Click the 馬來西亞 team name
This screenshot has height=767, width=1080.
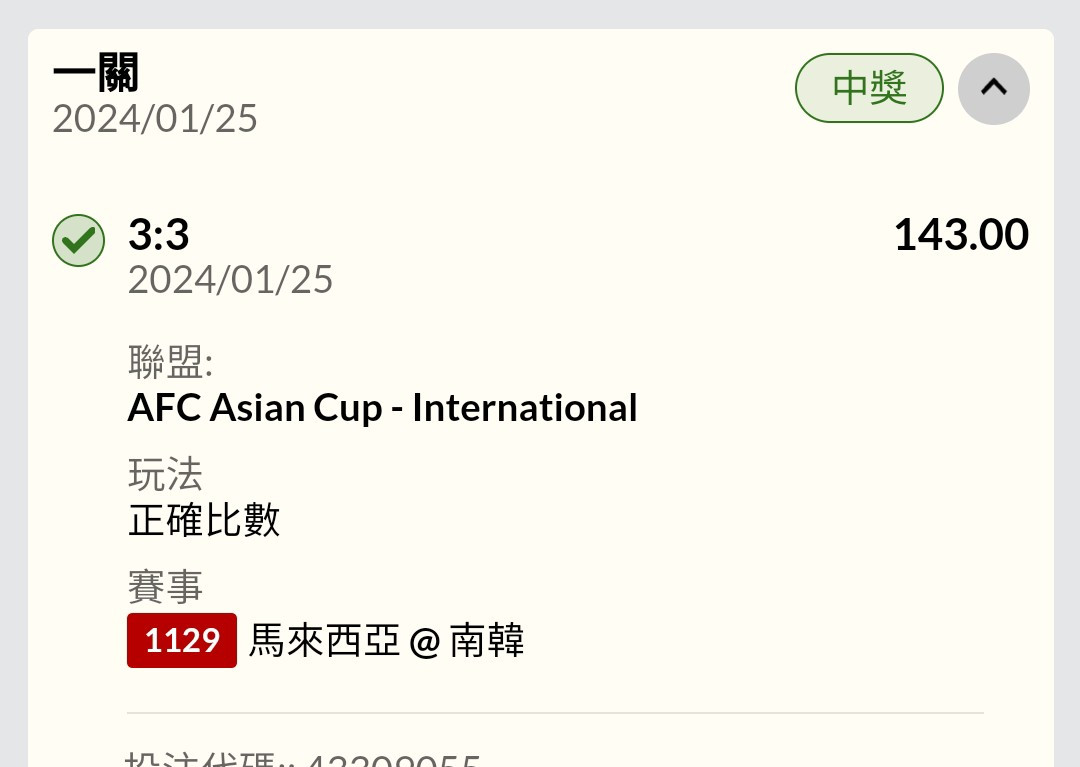324,640
